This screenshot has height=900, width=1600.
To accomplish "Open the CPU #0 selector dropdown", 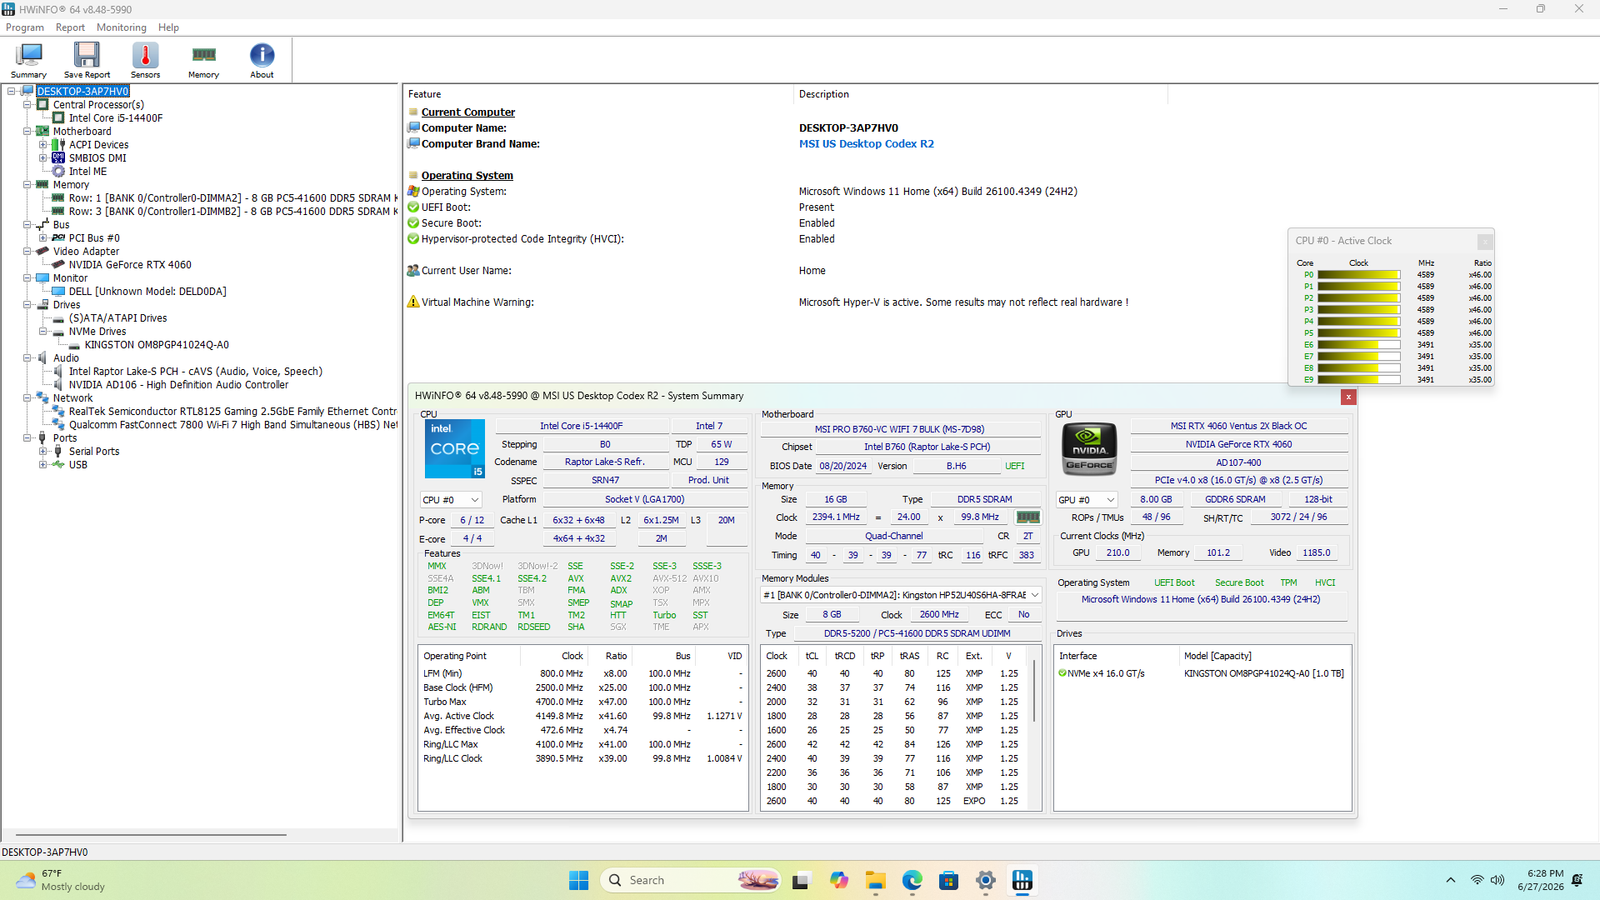I will (x=451, y=500).
